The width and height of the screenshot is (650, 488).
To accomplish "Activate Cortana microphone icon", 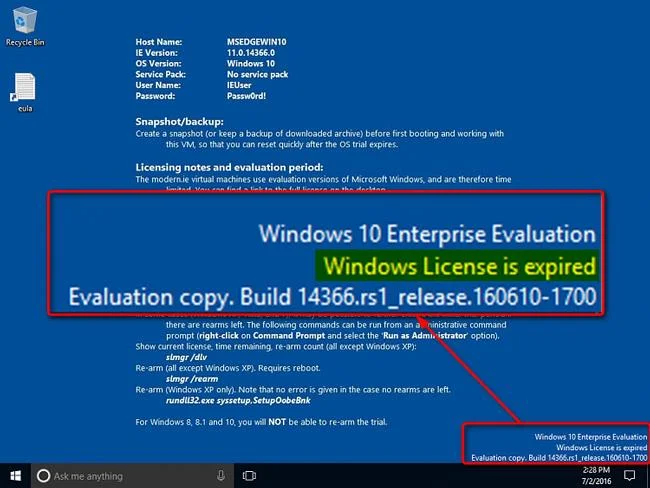I will pos(221,476).
